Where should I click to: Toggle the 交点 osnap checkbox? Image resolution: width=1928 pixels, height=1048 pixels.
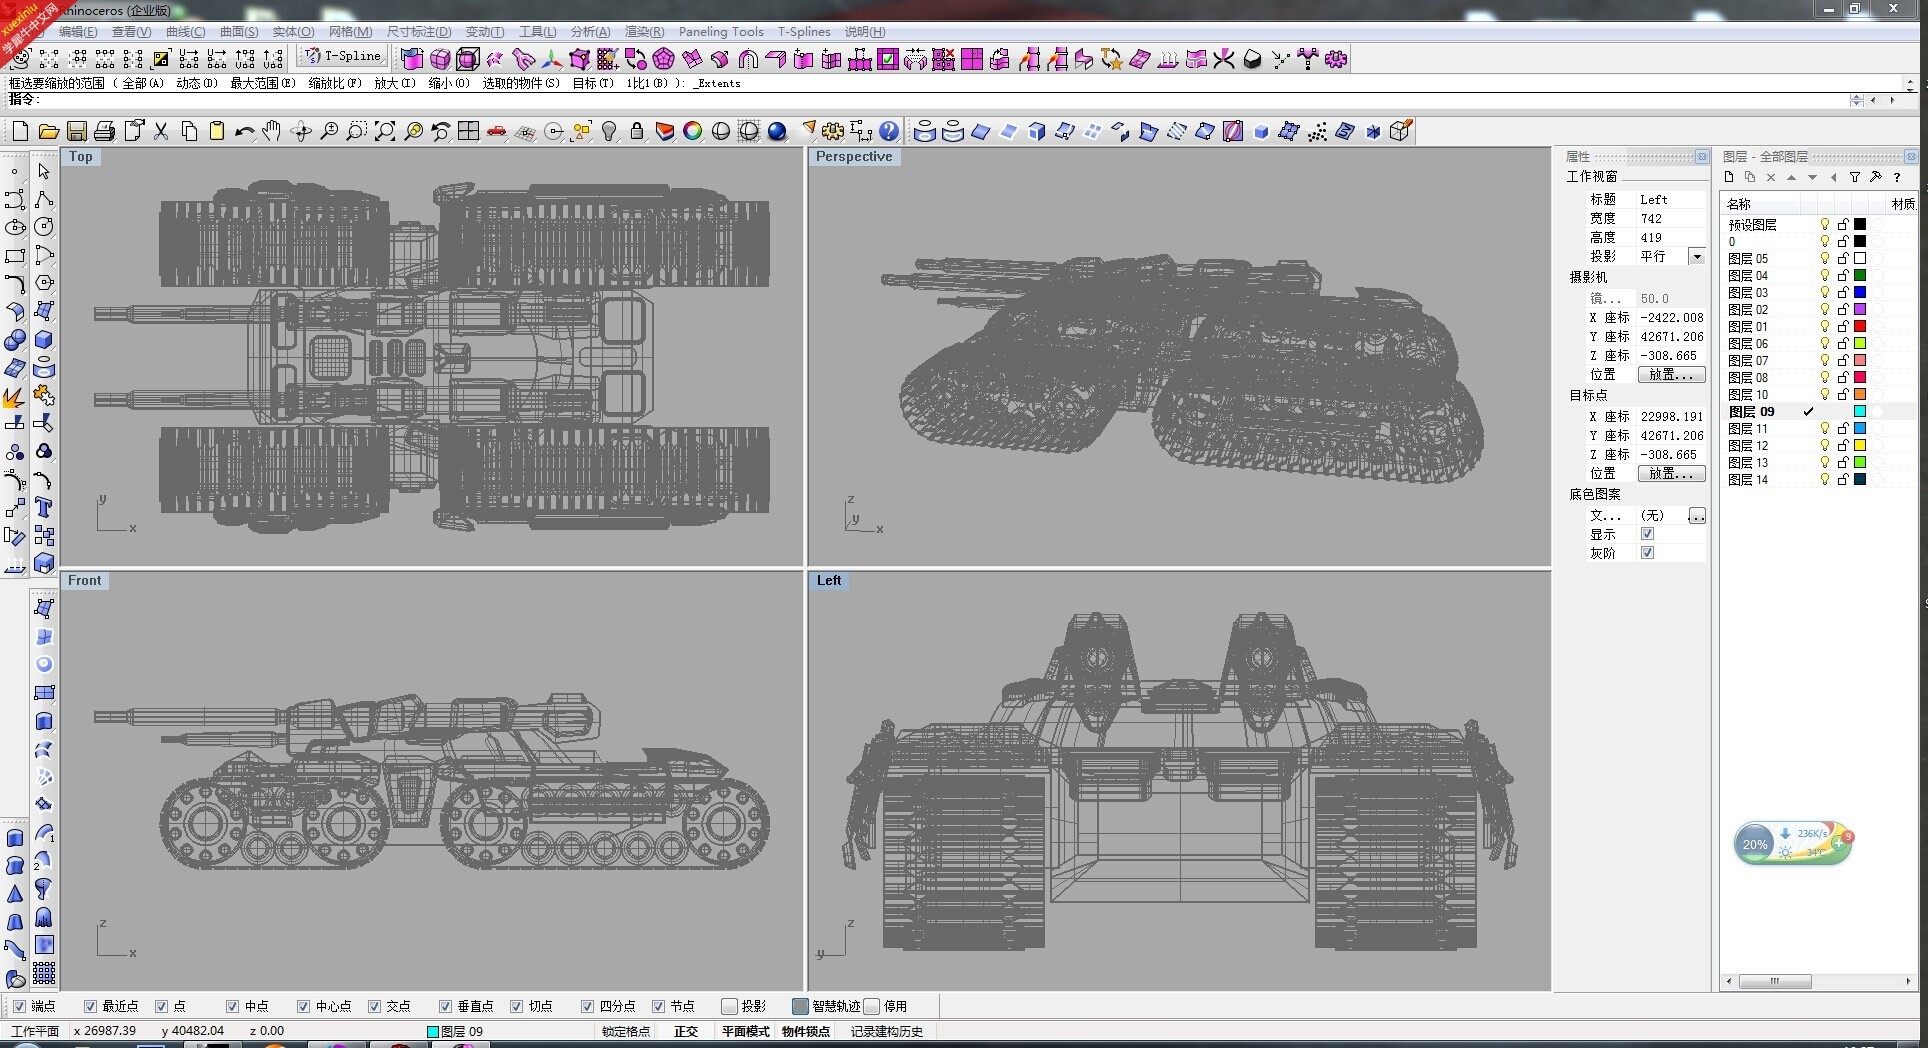pyautogui.click(x=374, y=1006)
